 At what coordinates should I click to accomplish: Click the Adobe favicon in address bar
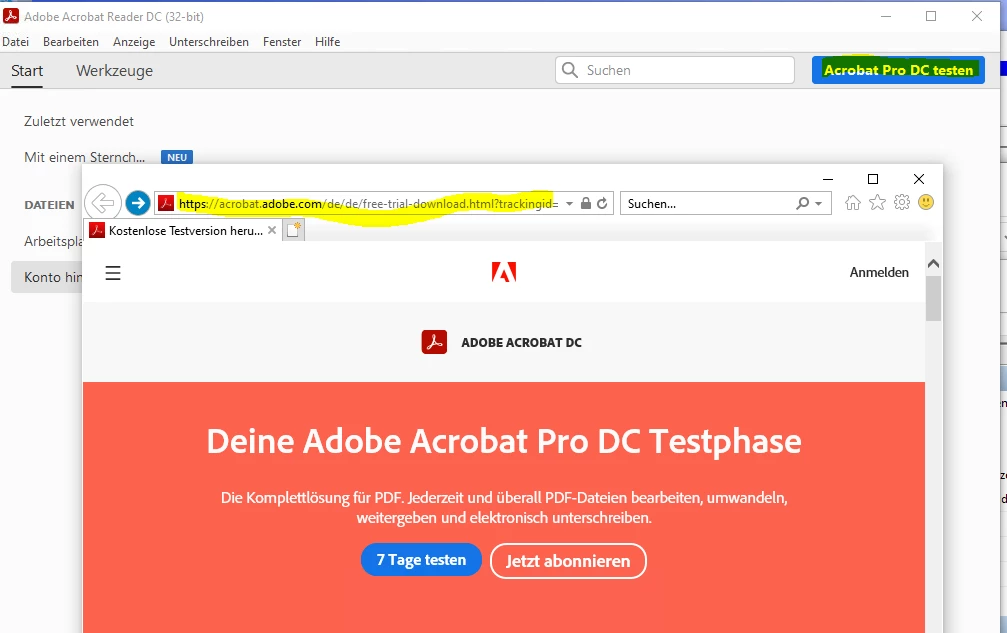(166, 203)
